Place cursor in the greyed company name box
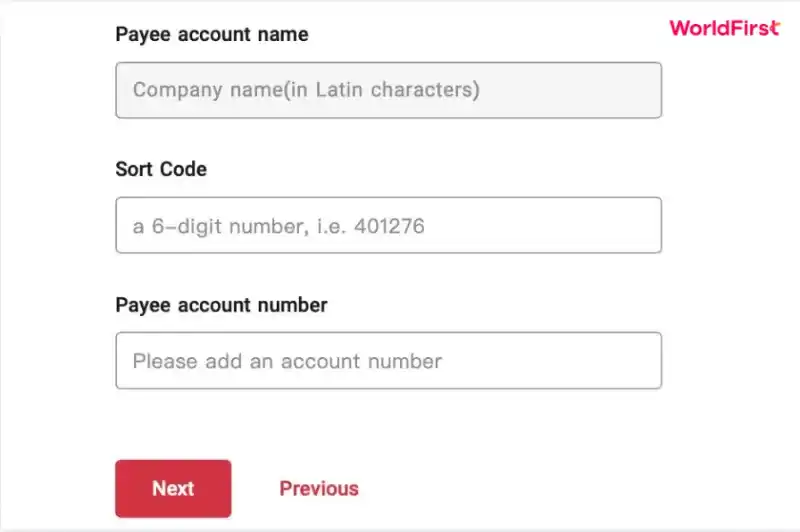The height and width of the screenshot is (532, 800). point(389,90)
